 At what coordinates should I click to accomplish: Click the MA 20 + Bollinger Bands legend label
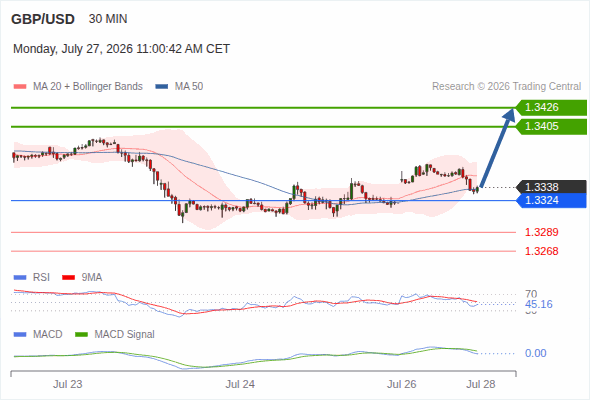tap(88, 87)
